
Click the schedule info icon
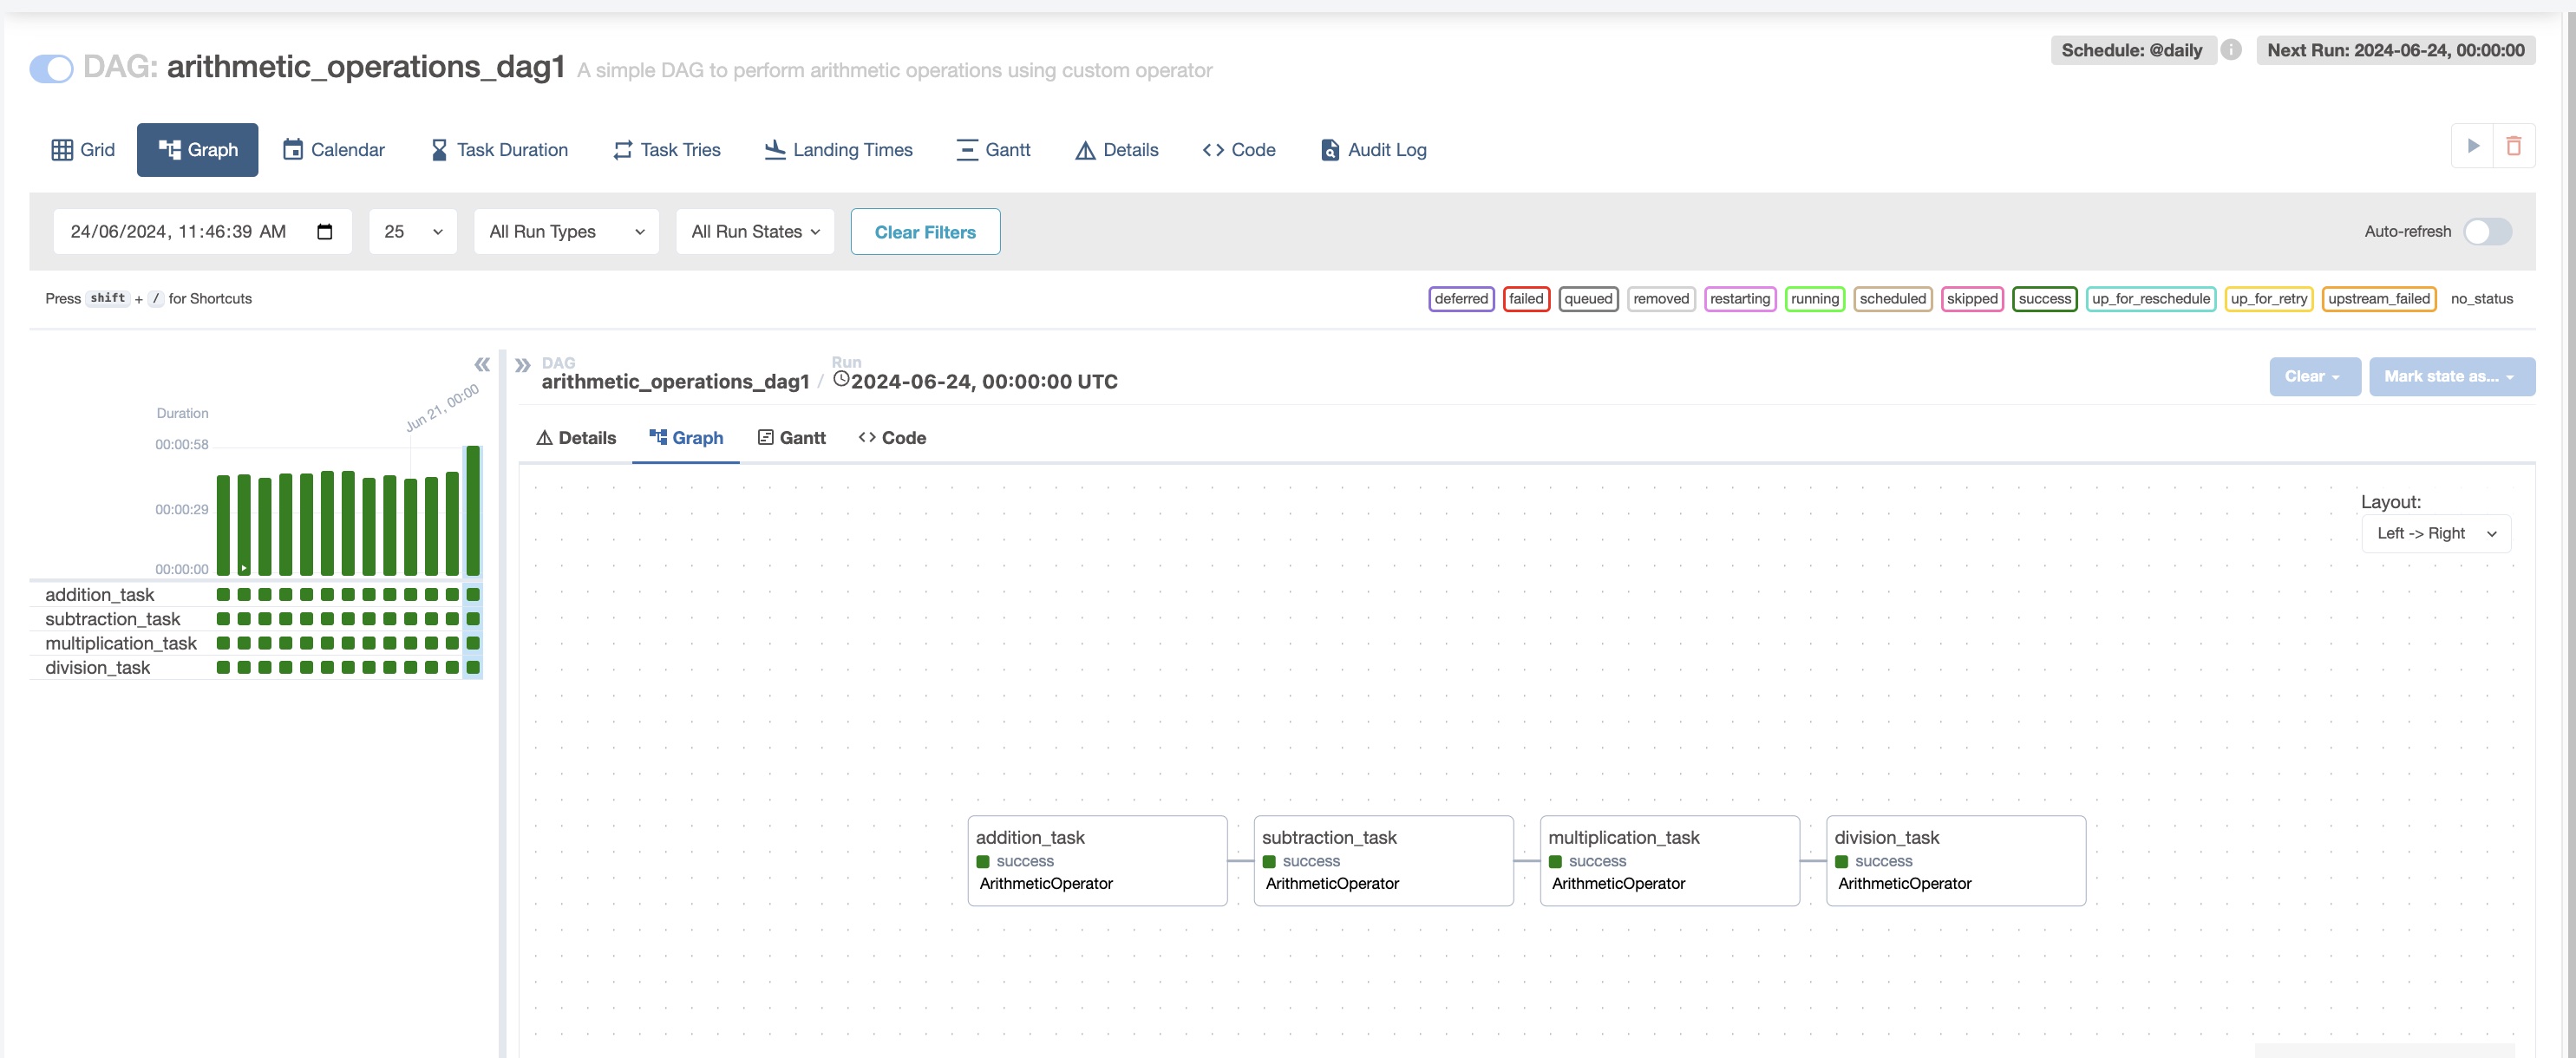tap(2231, 50)
